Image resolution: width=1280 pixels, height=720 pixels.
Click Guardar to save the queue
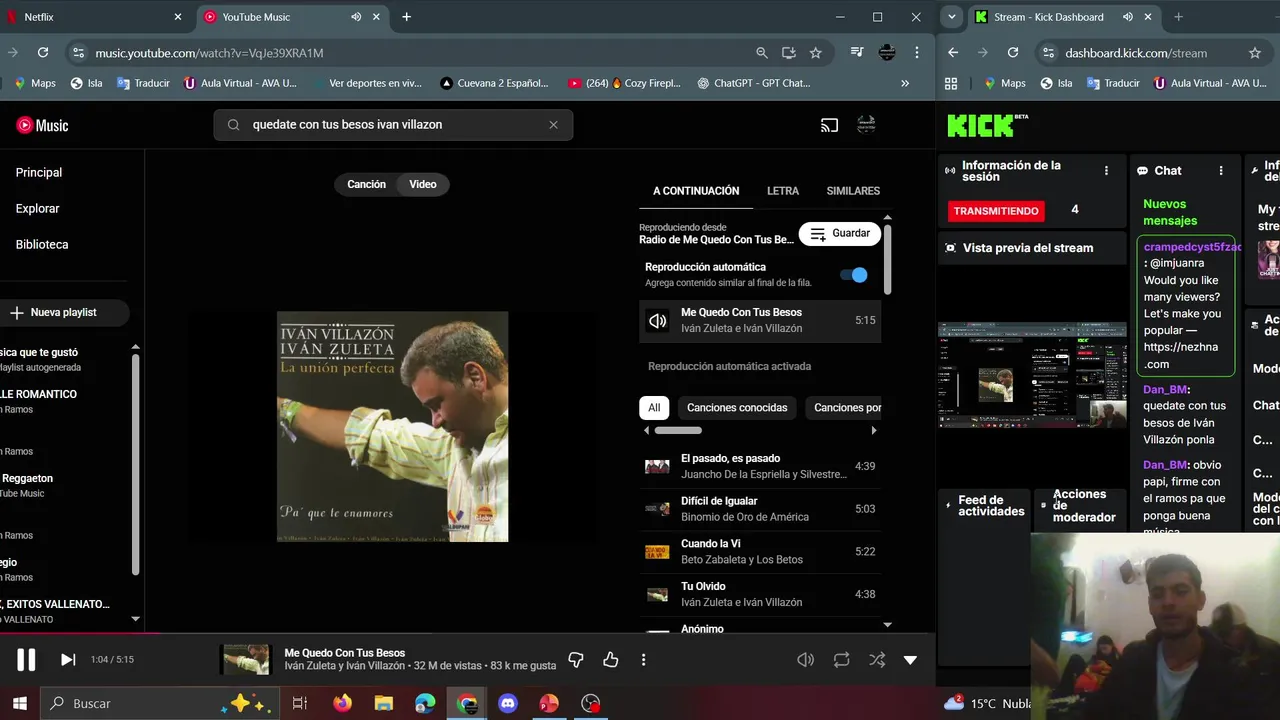click(x=840, y=233)
